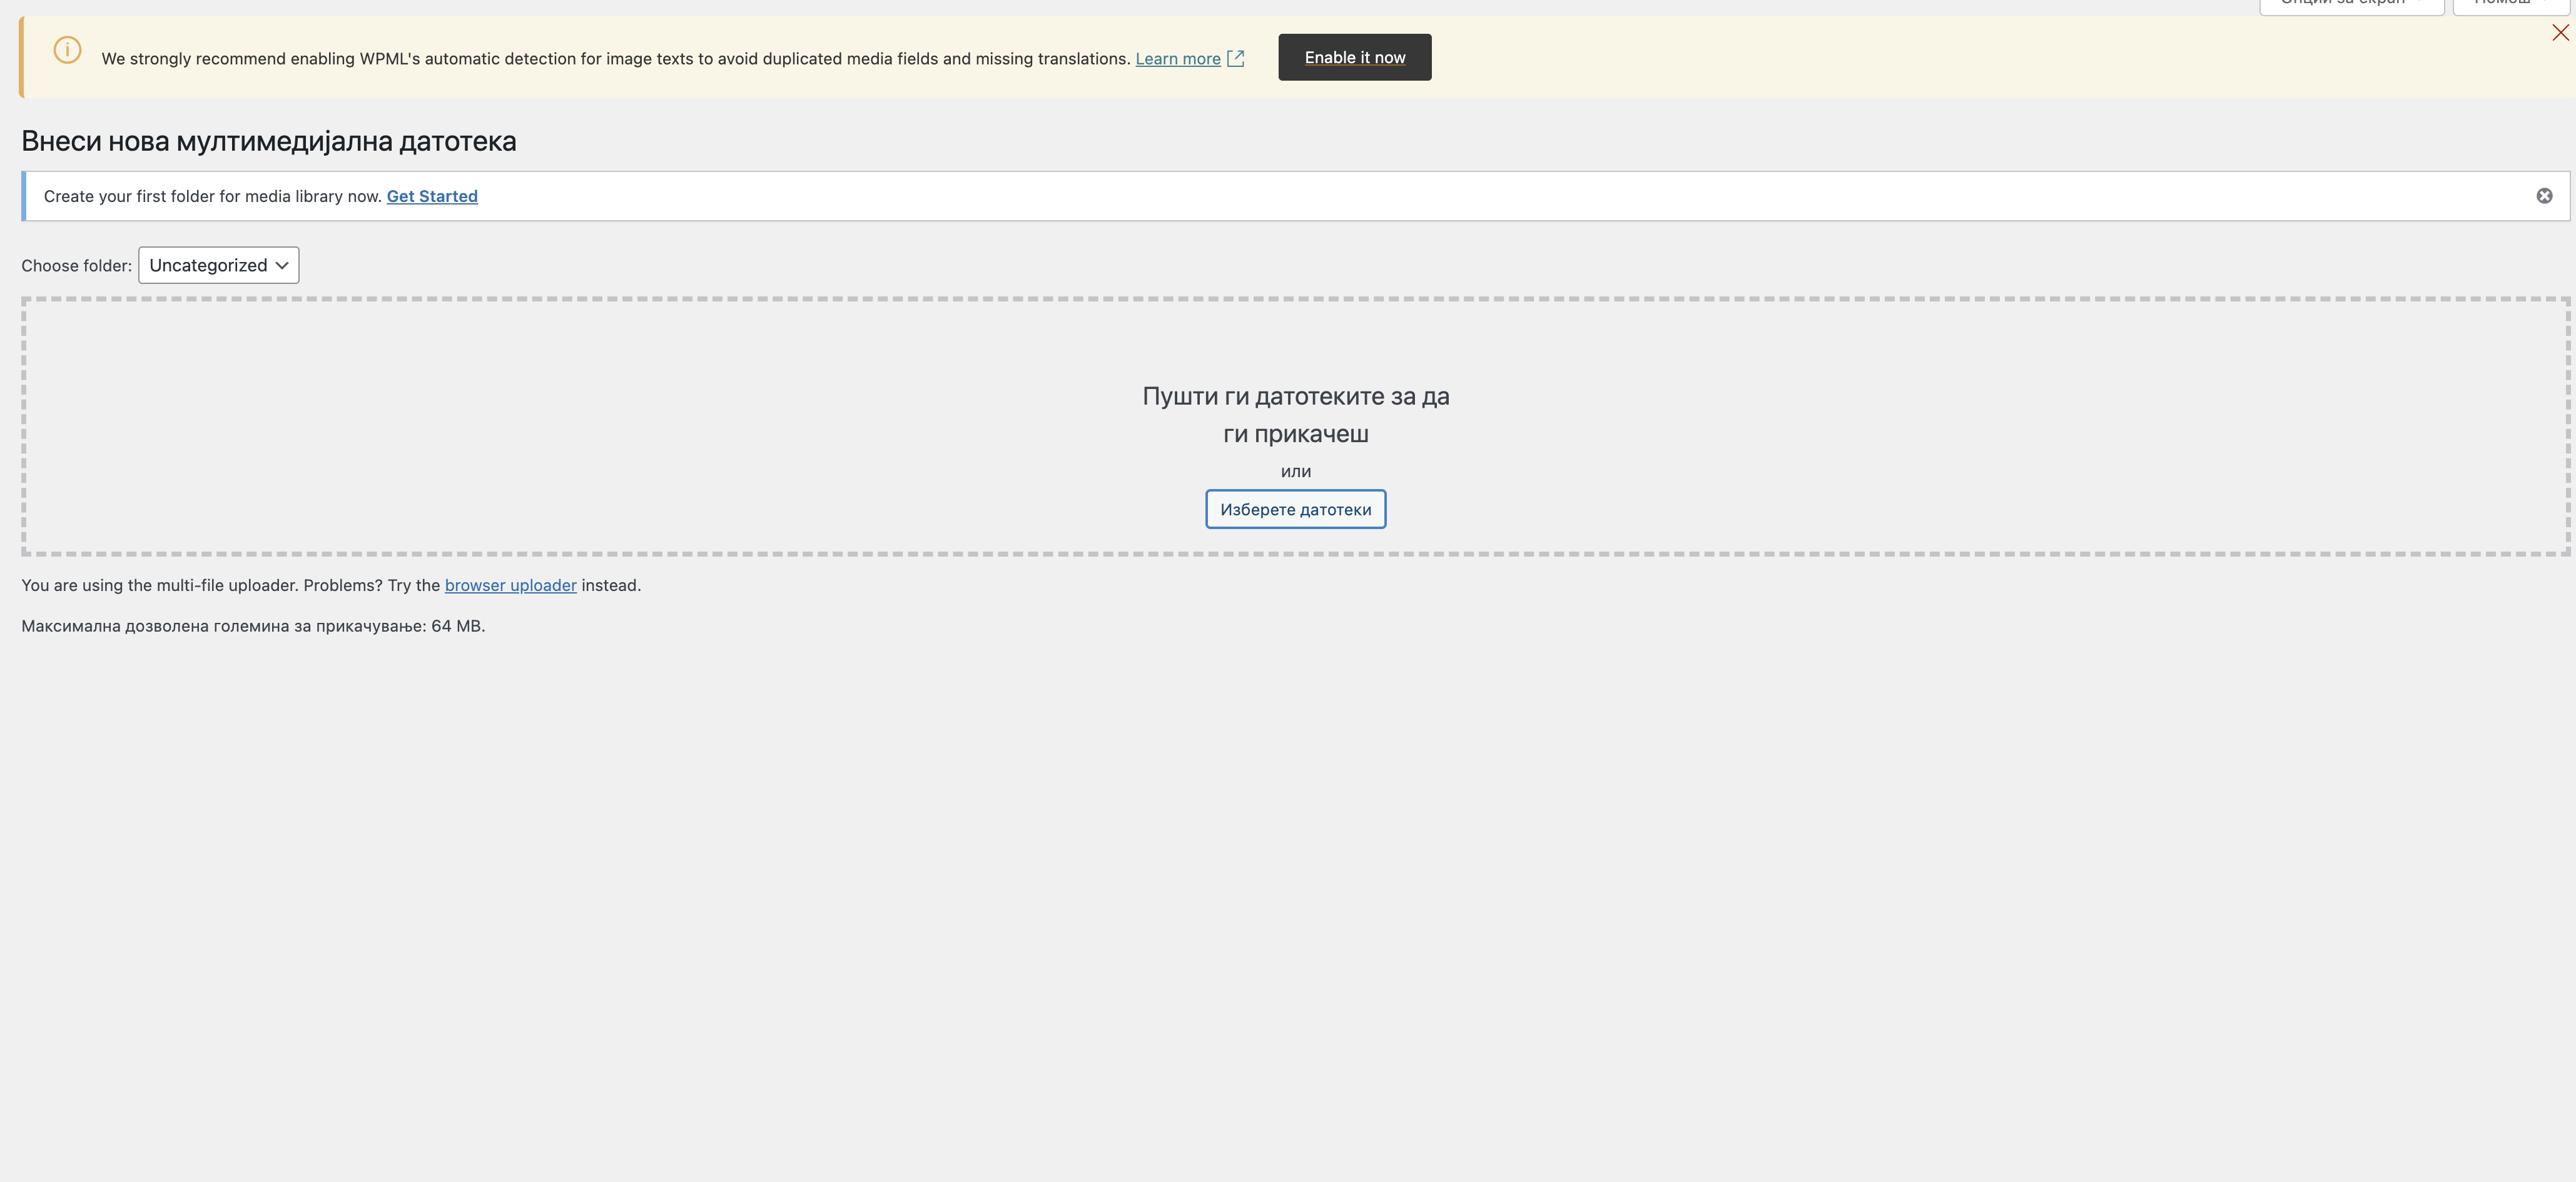Click the orange info icon in WPML notice
Image resolution: width=2576 pixels, height=1182 pixels.
(67, 50)
